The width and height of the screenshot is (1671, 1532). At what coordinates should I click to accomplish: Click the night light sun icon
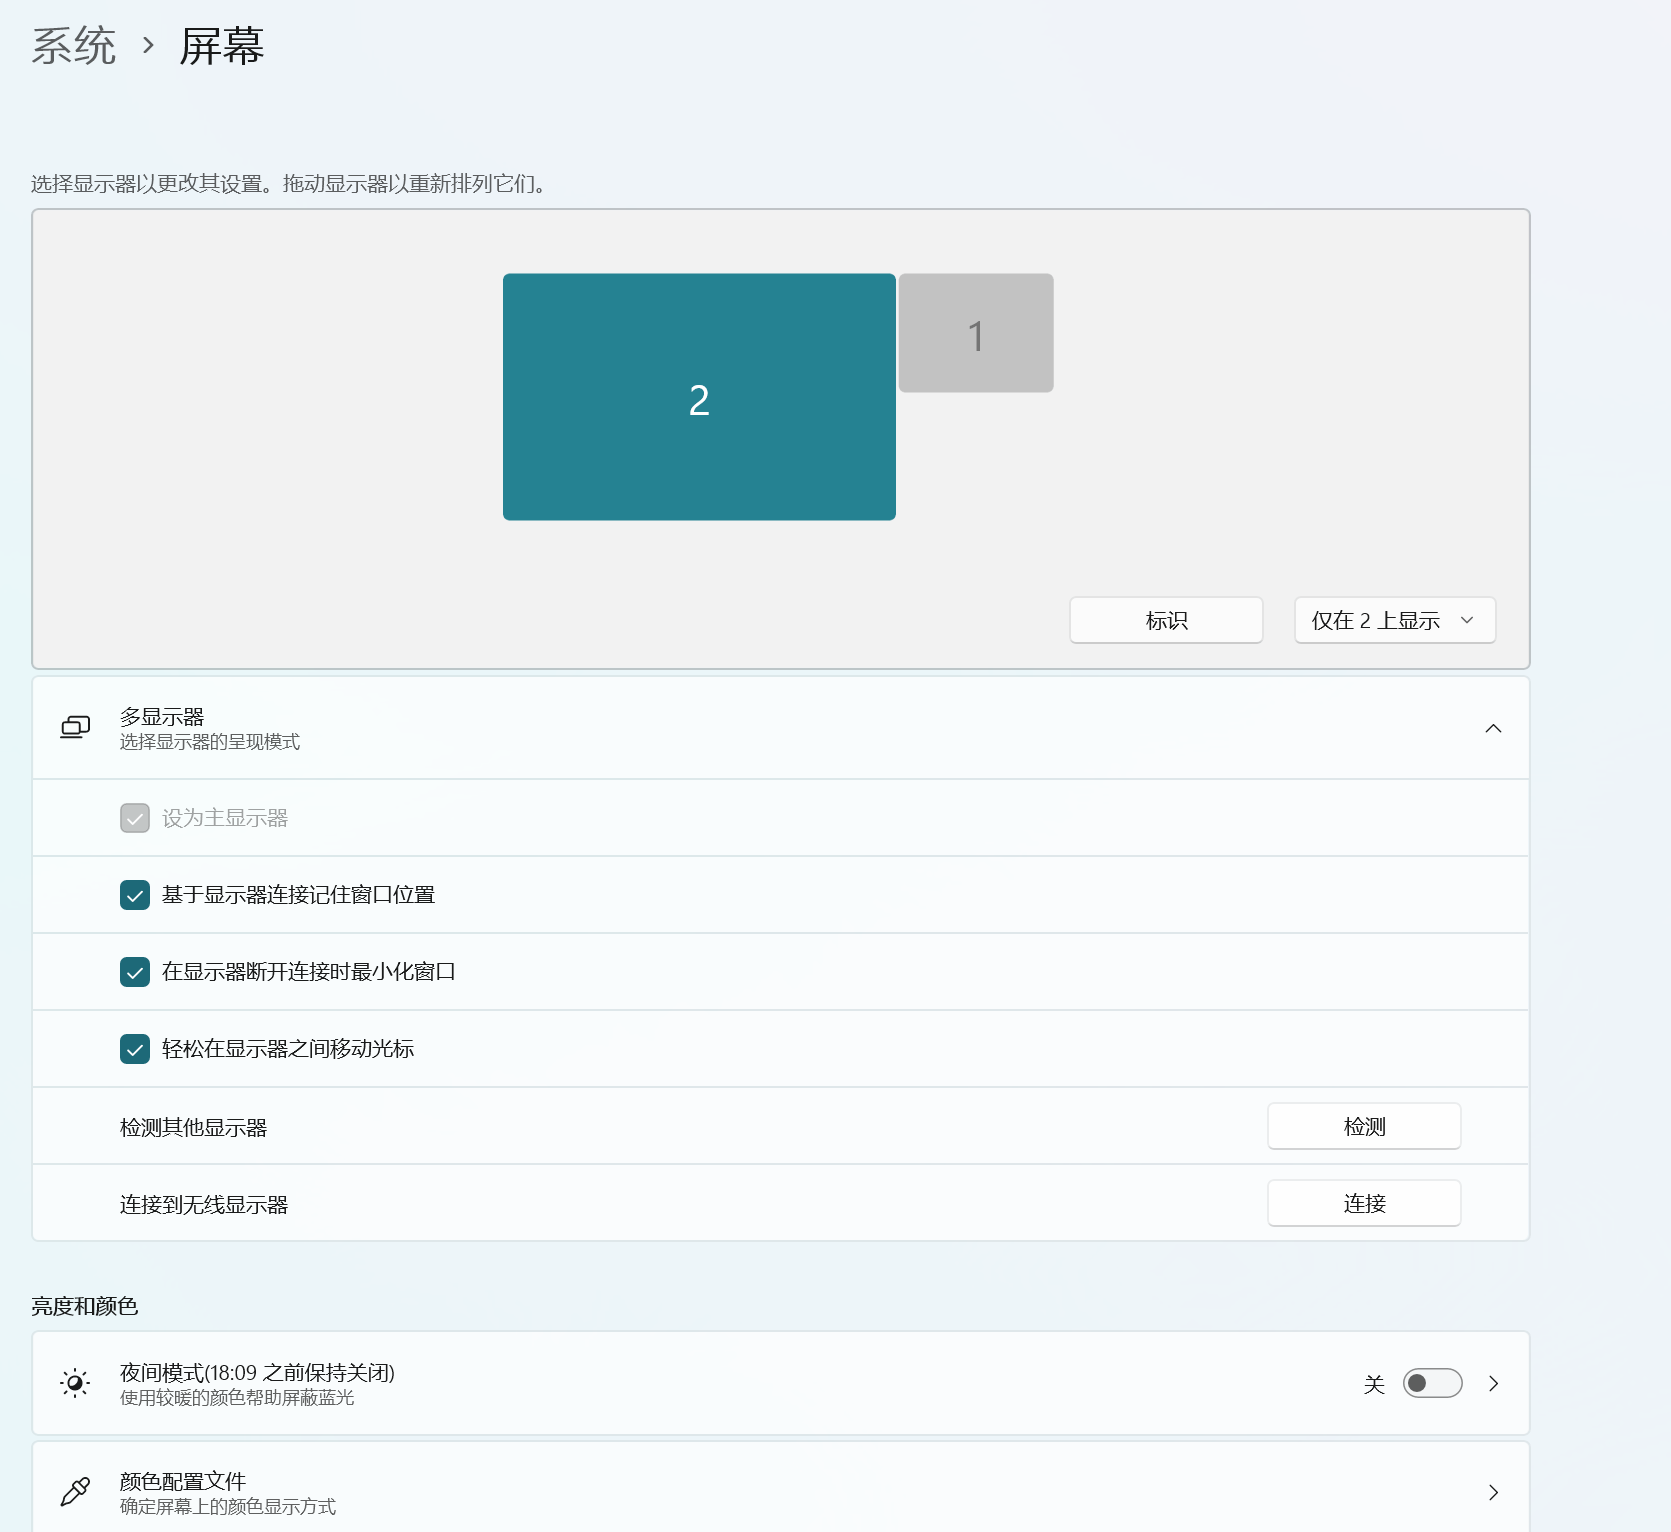coord(75,1383)
